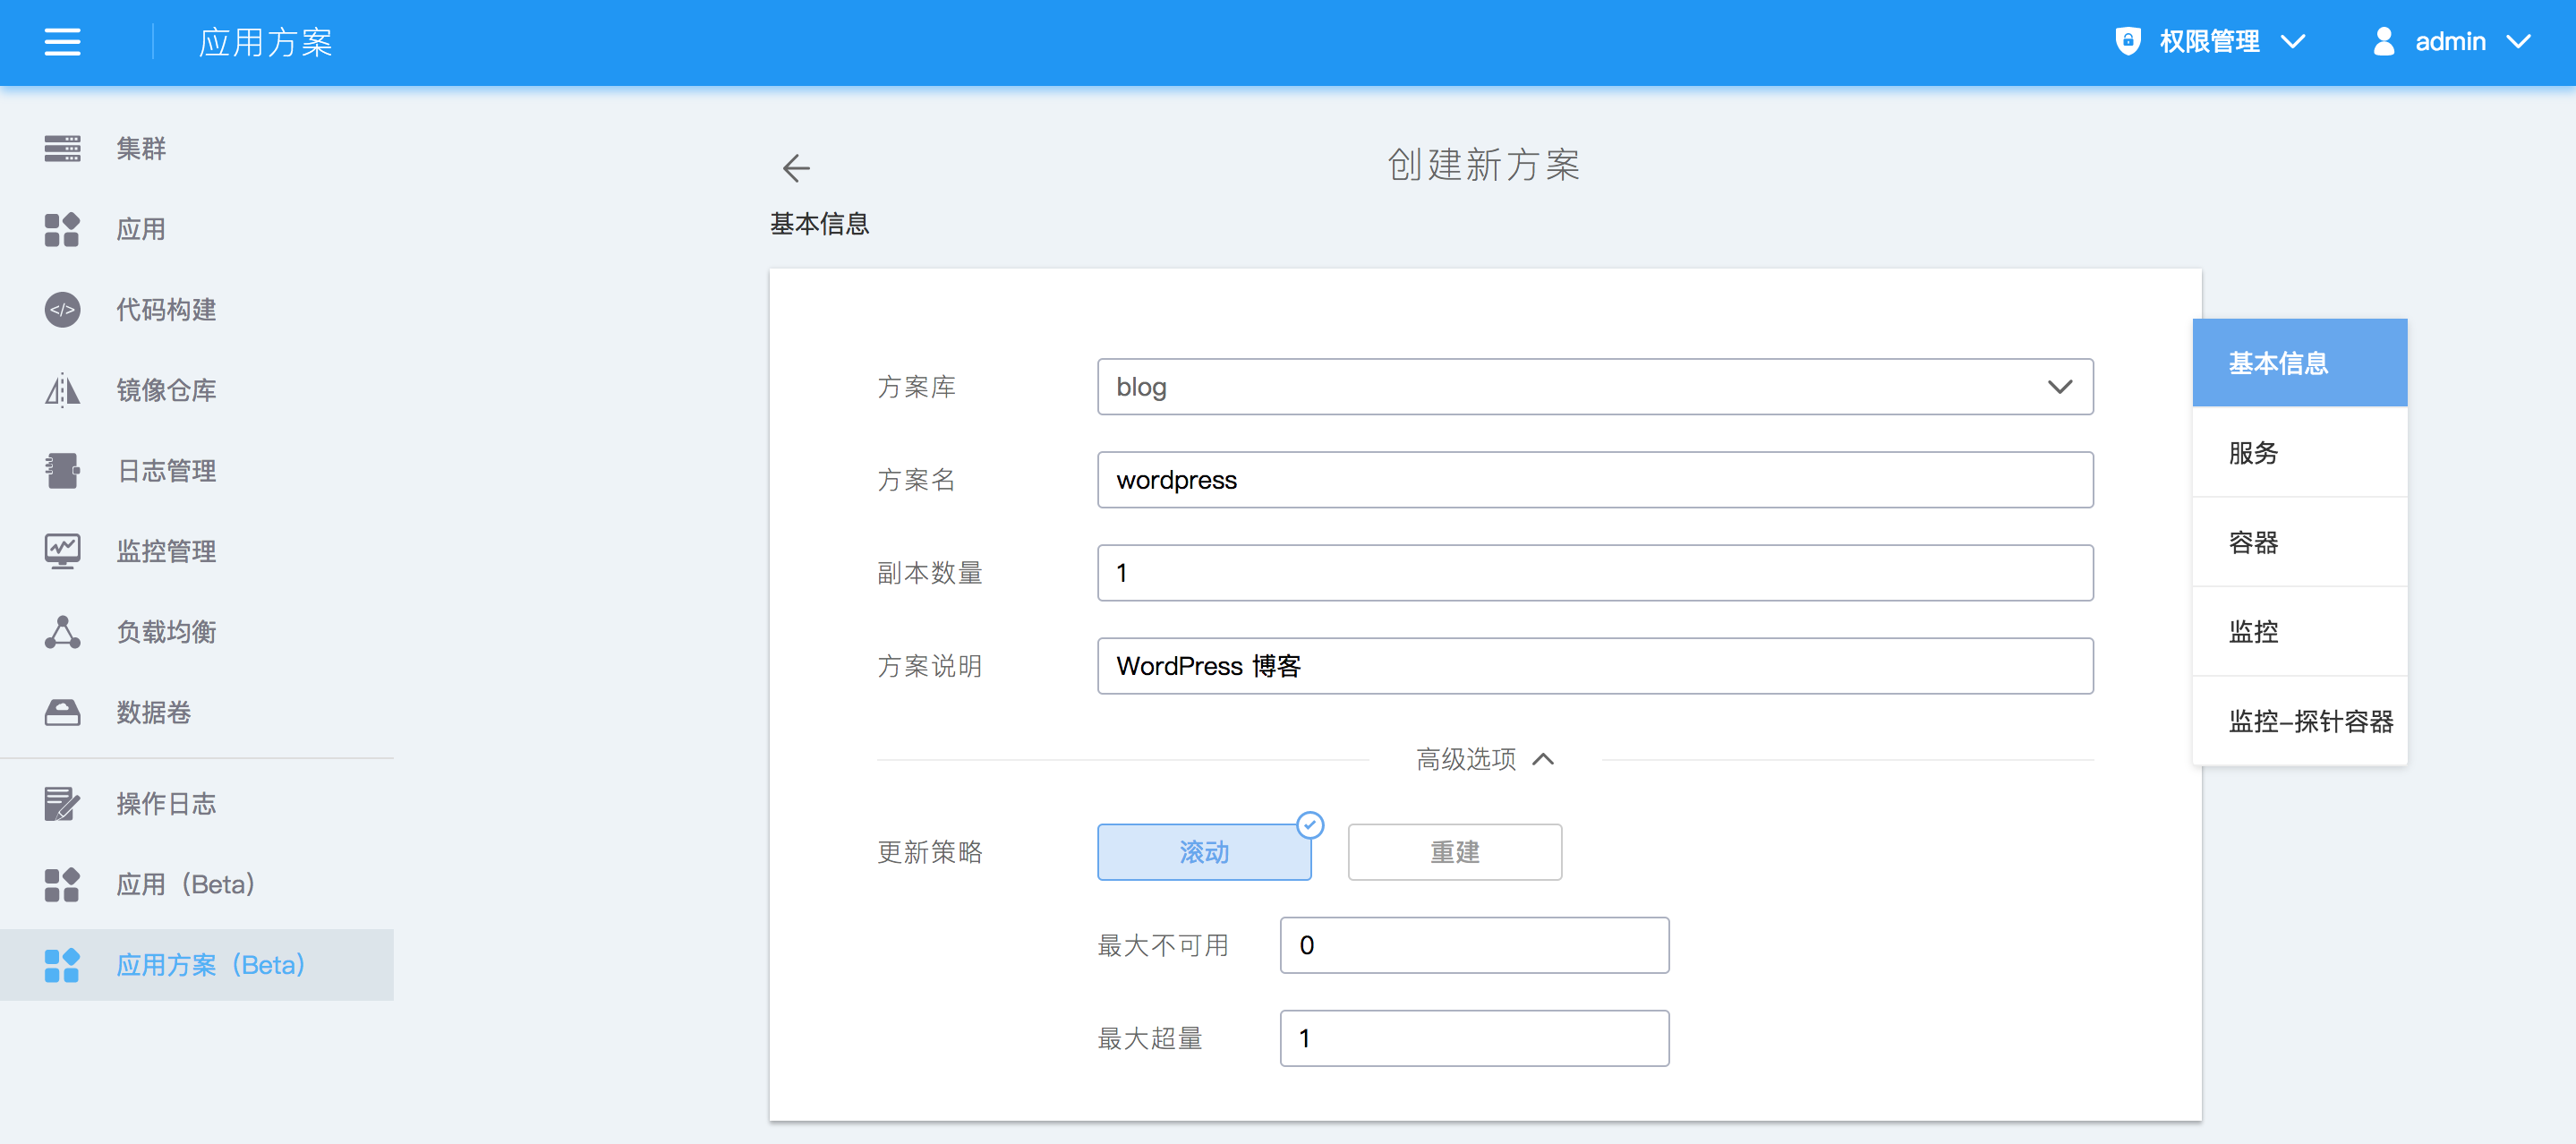Click the back arrow icon
This screenshot has width=2576, height=1144.
point(796,167)
